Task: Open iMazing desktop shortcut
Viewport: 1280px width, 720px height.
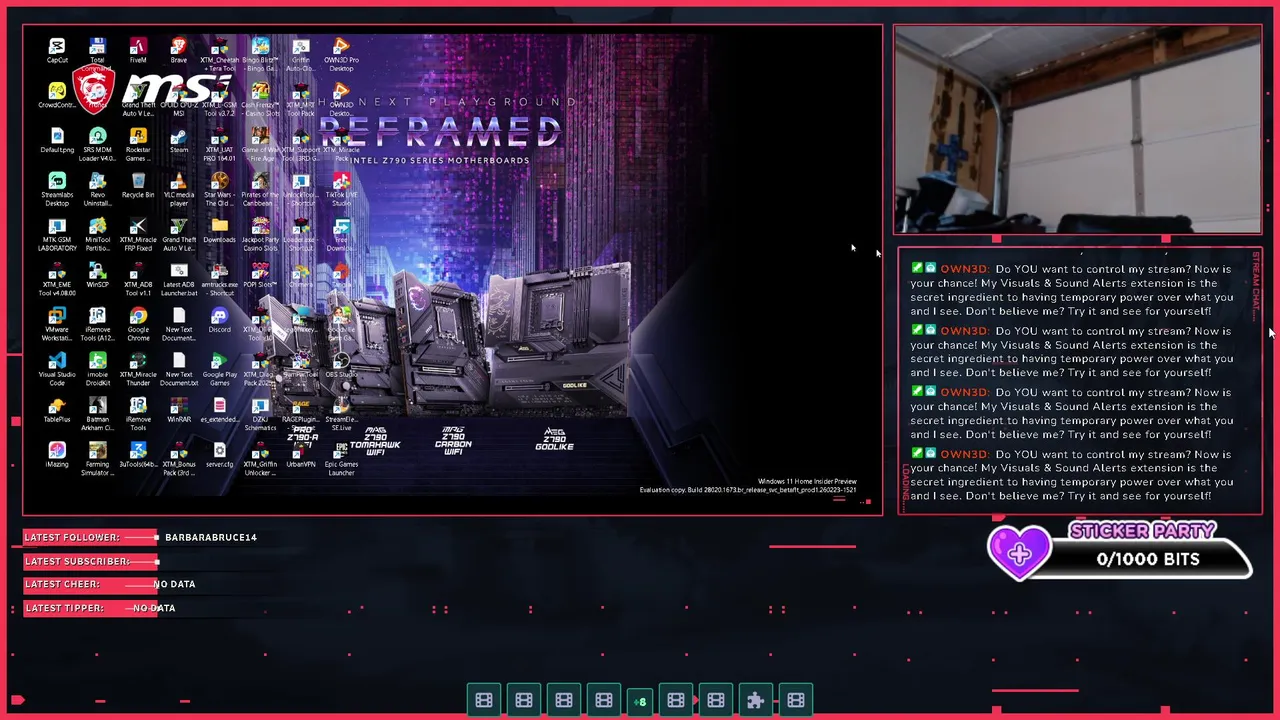Action: pyautogui.click(x=57, y=456)
